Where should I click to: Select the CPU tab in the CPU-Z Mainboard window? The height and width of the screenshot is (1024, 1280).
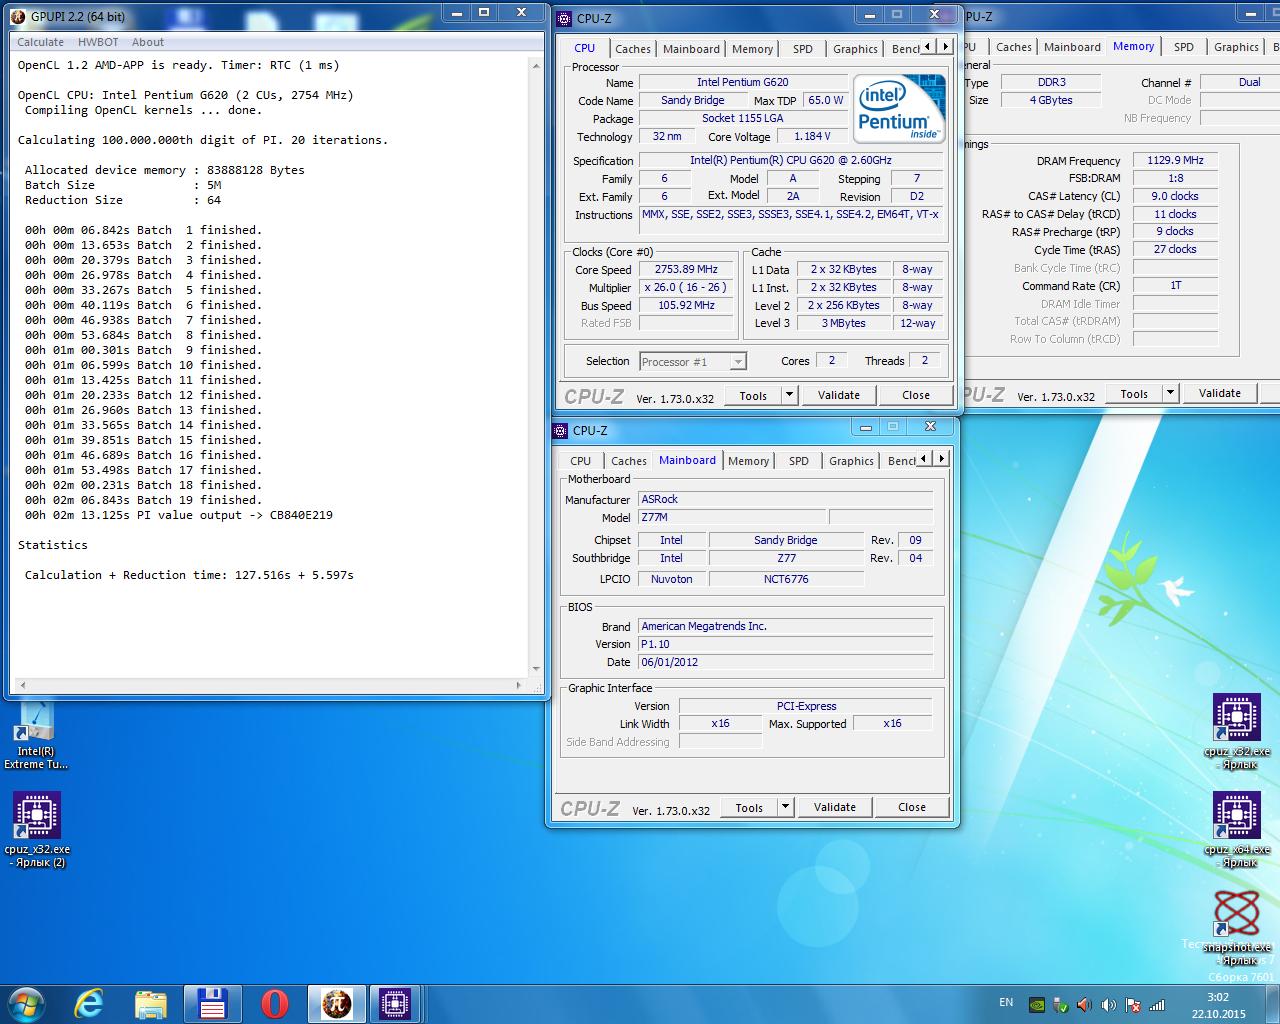tap(580, 461)
